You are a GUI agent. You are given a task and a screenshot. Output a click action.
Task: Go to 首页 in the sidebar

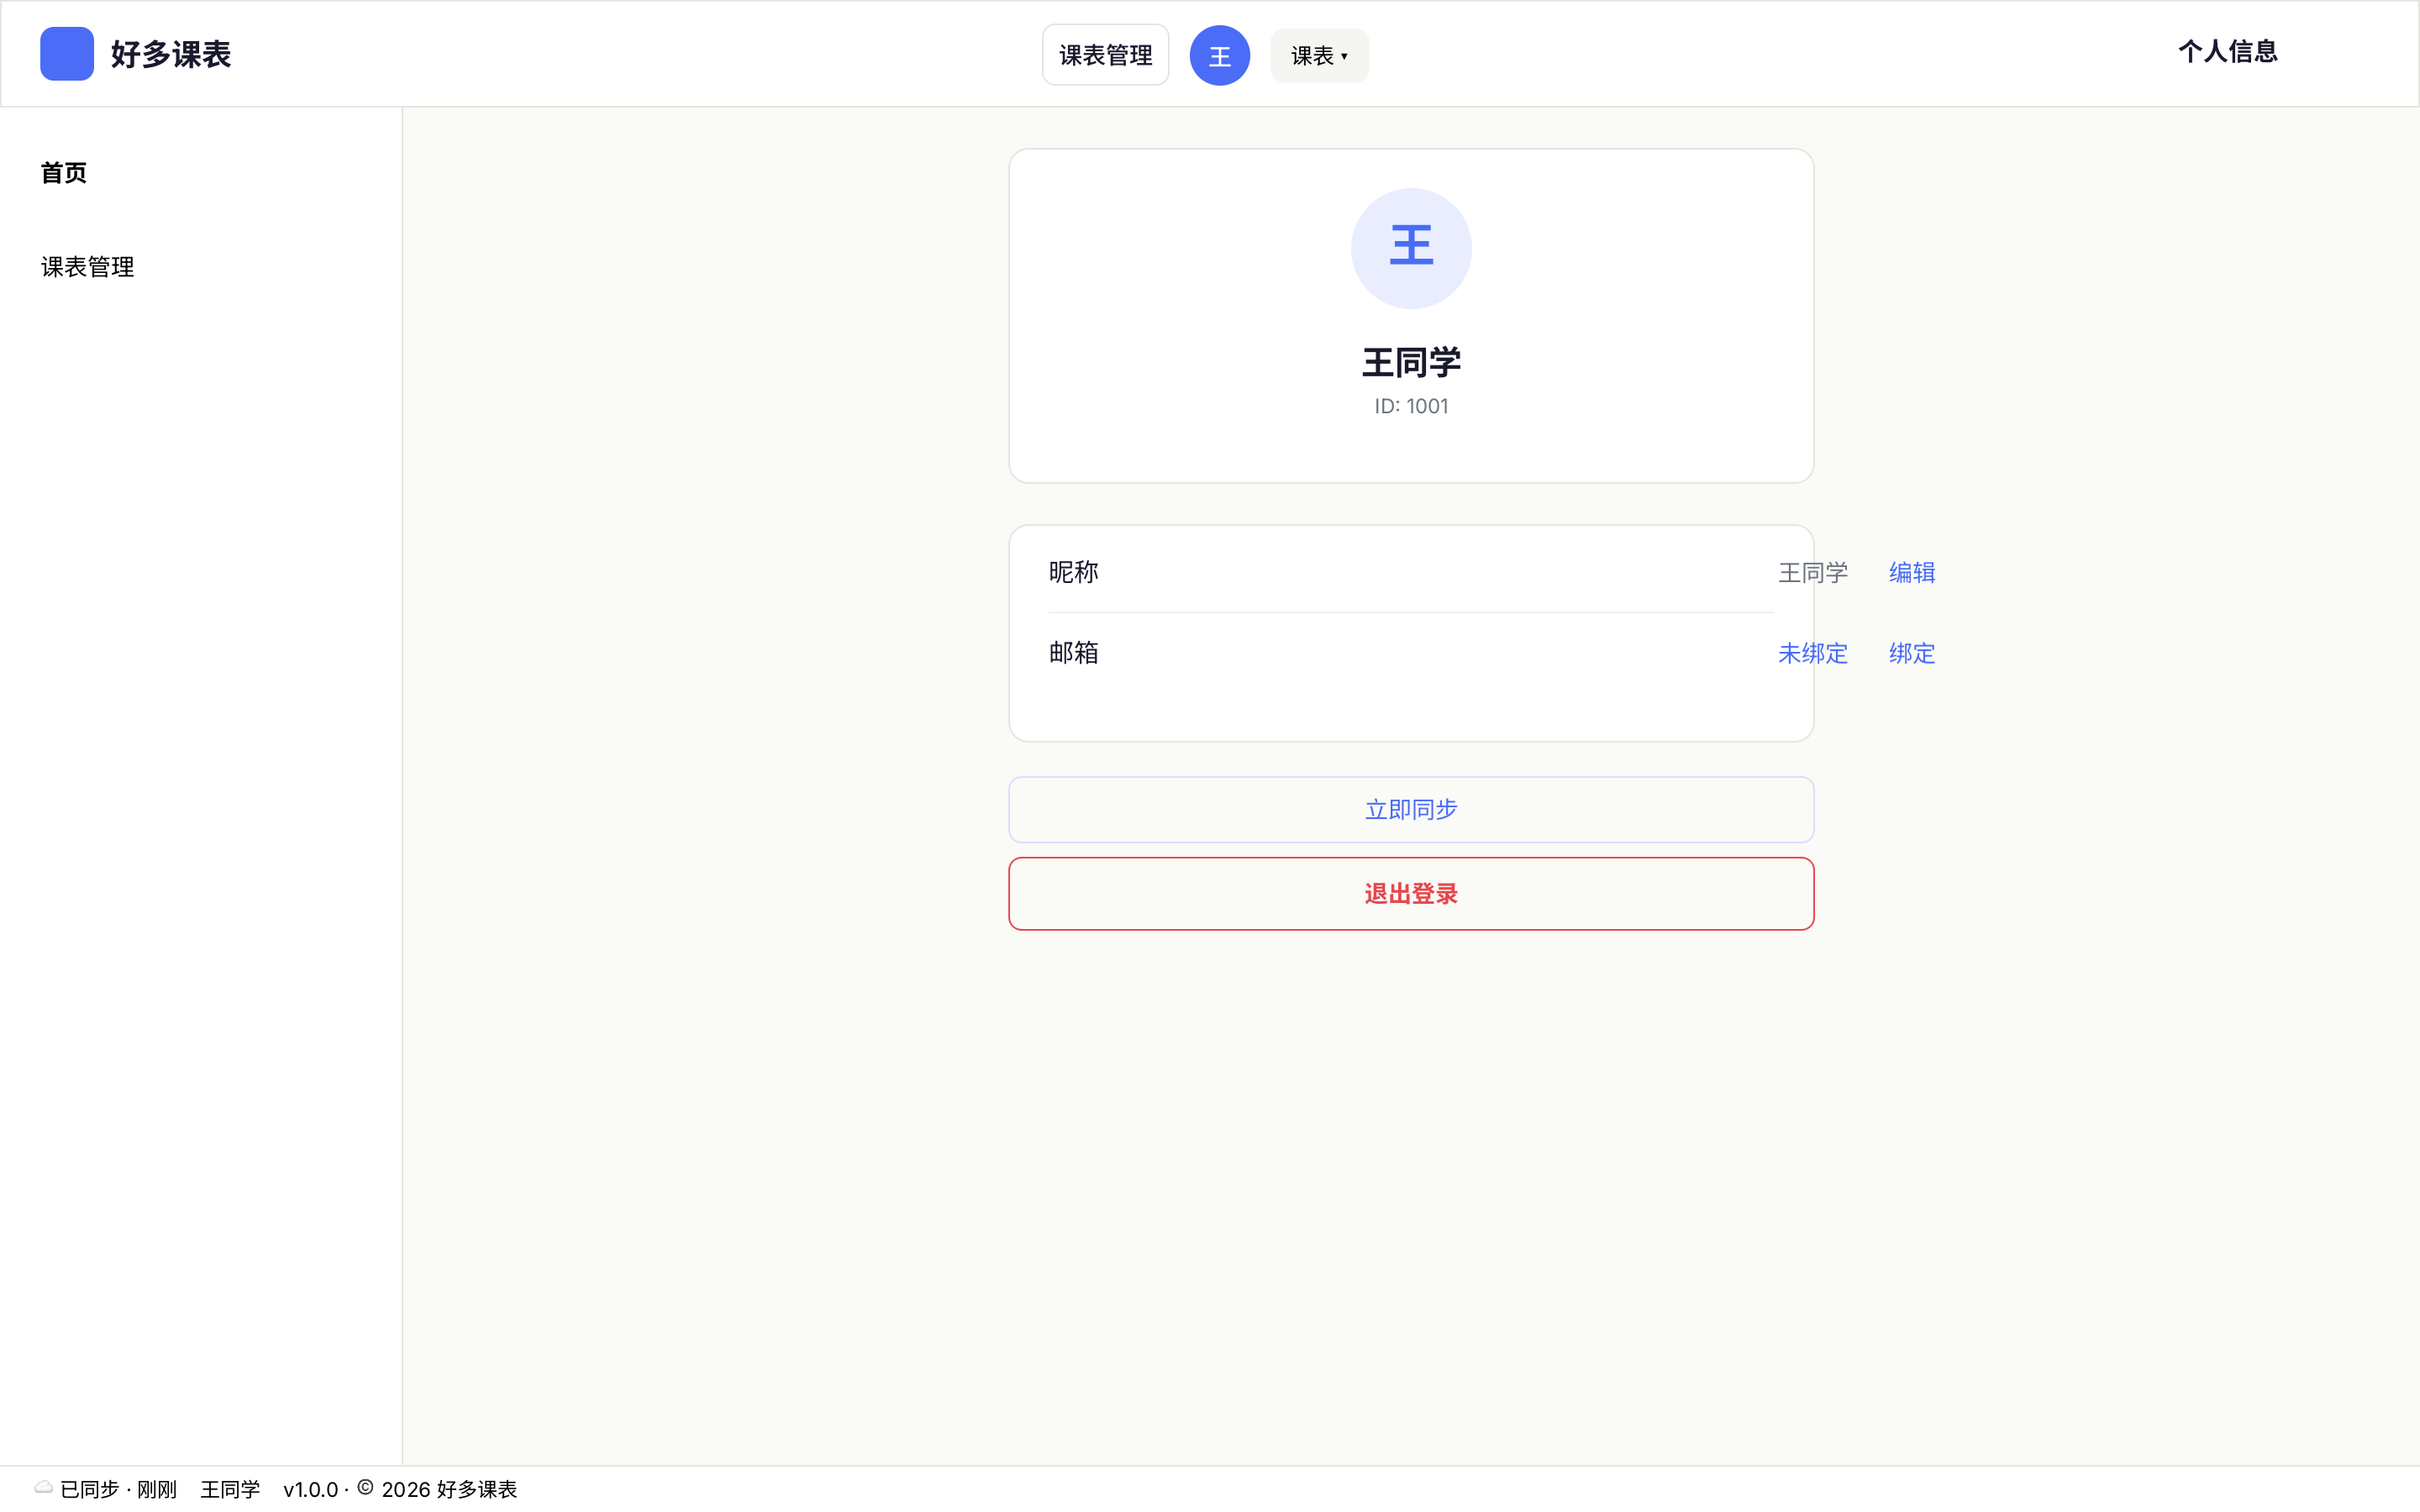point(64,173)
